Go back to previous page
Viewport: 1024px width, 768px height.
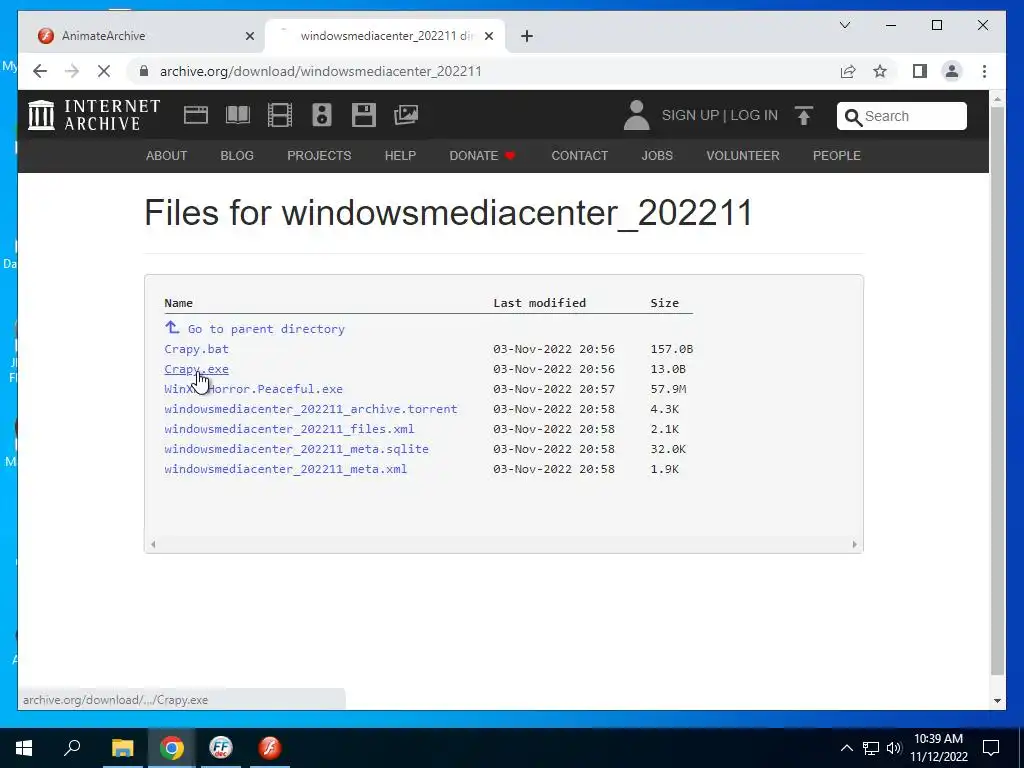[x=40, y=71]
